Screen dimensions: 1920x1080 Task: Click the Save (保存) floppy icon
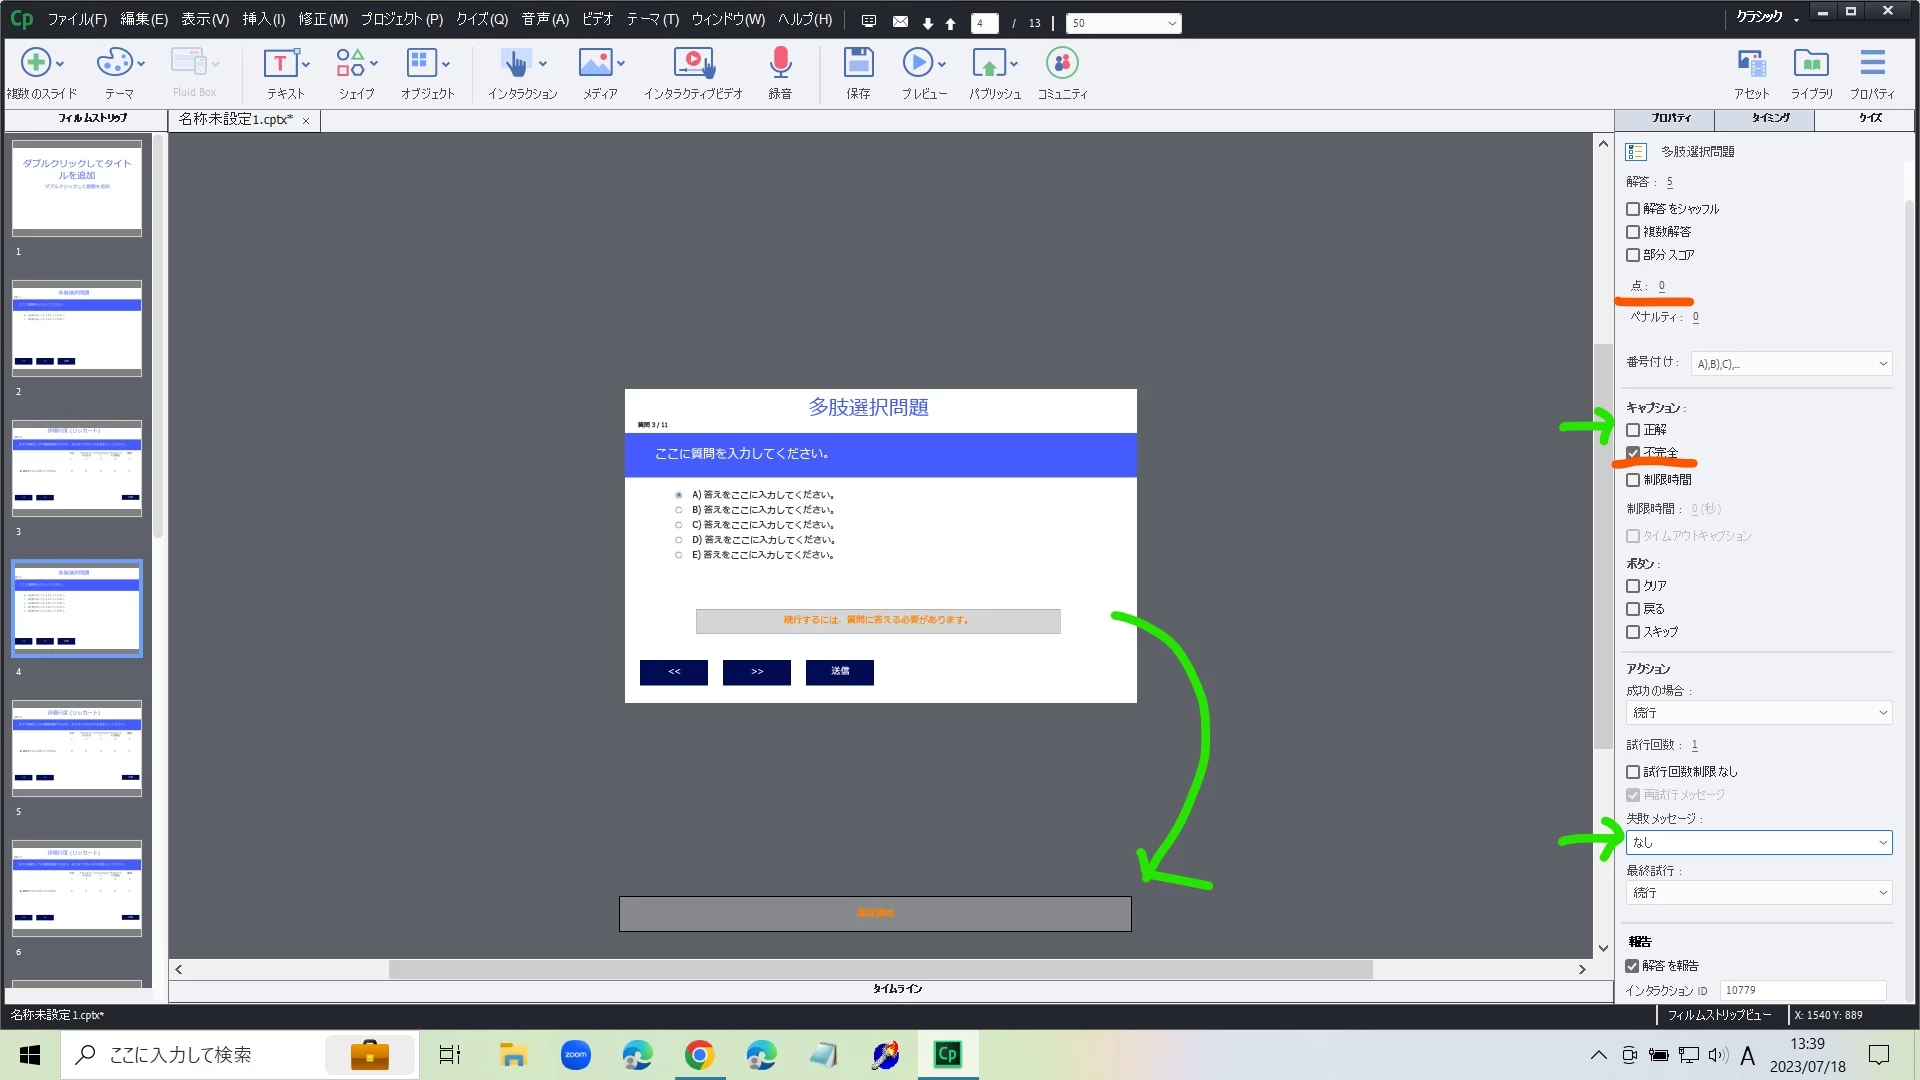(x=858, y=64)
